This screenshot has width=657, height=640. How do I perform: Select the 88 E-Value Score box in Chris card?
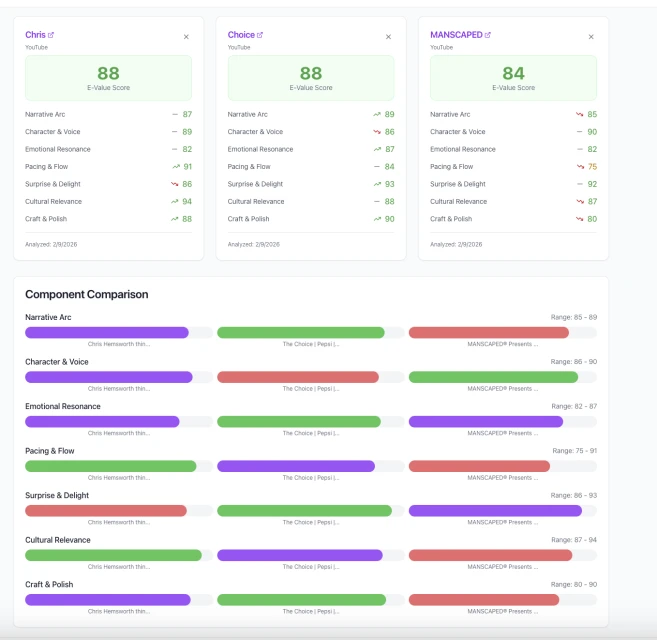[109, 78]
